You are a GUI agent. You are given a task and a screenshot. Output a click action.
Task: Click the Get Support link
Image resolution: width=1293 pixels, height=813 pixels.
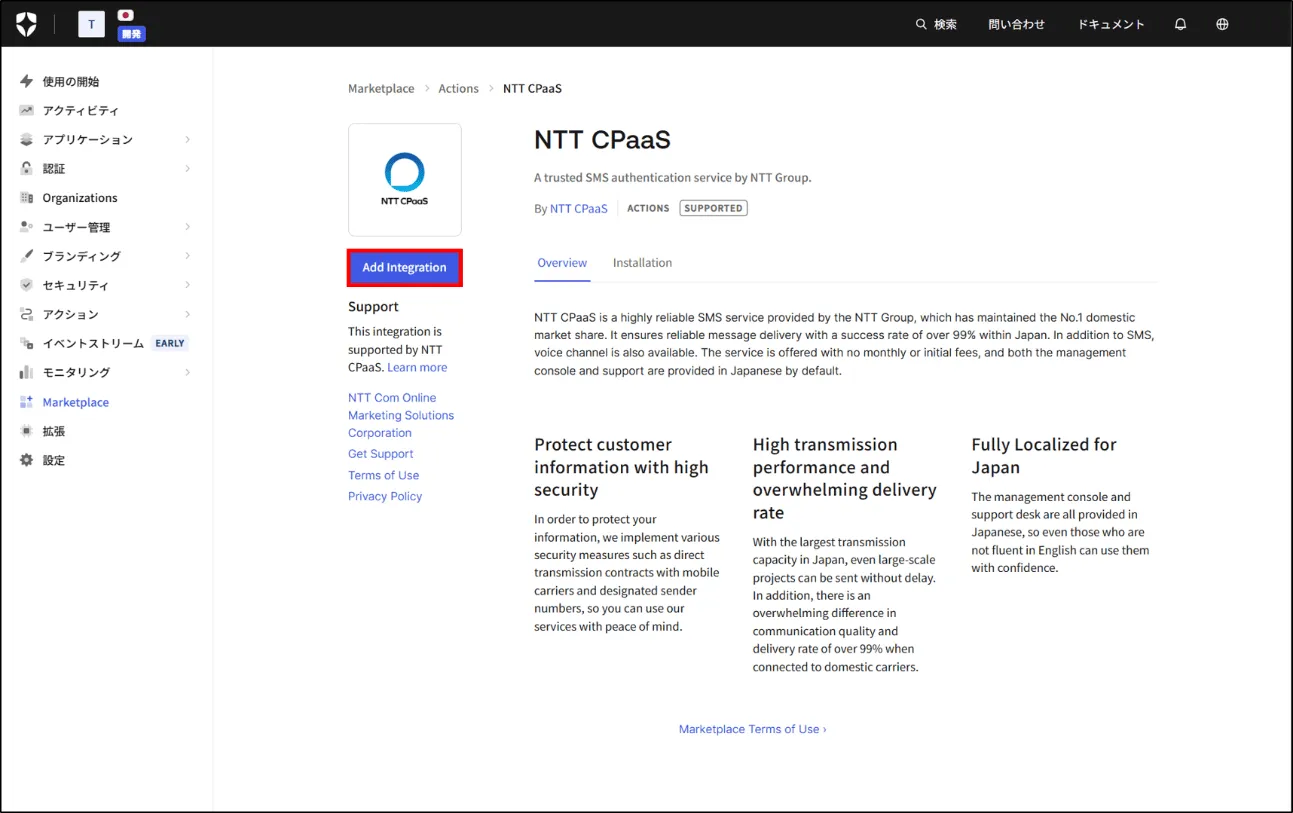coord(380,454)
